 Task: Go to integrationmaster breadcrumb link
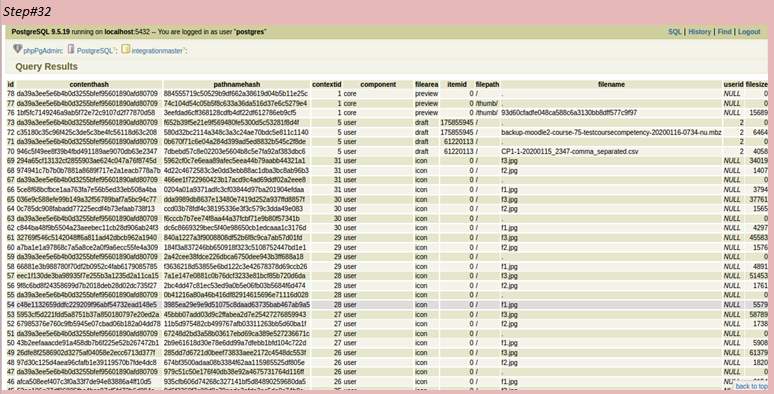tap(157, 50)
